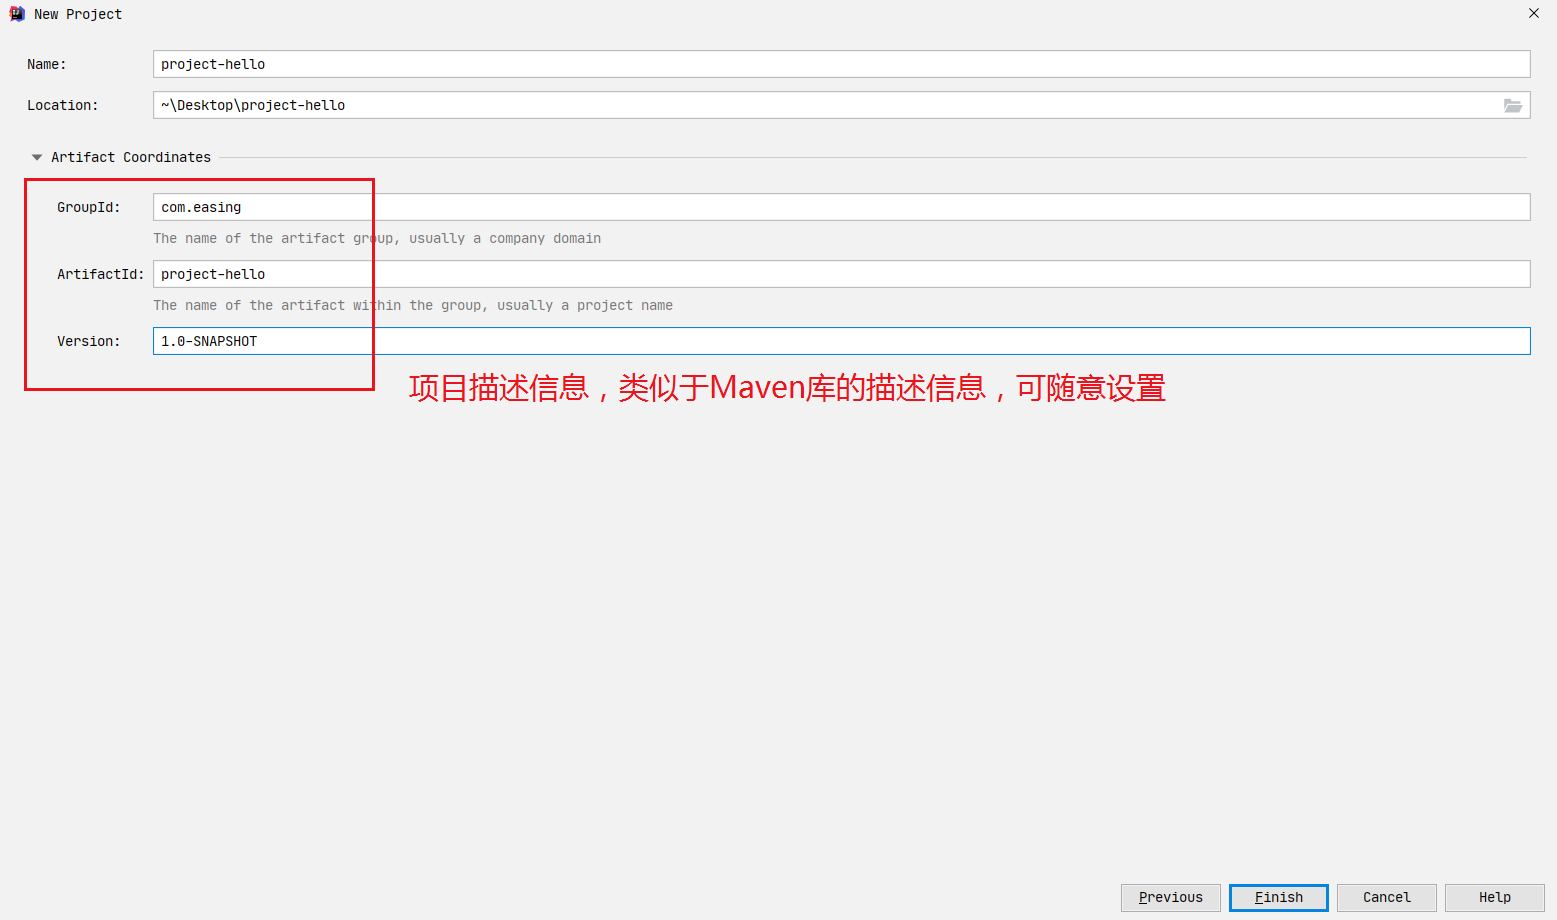
Task: Click the folder browse icon in Location field
Action: point(1513,105)
